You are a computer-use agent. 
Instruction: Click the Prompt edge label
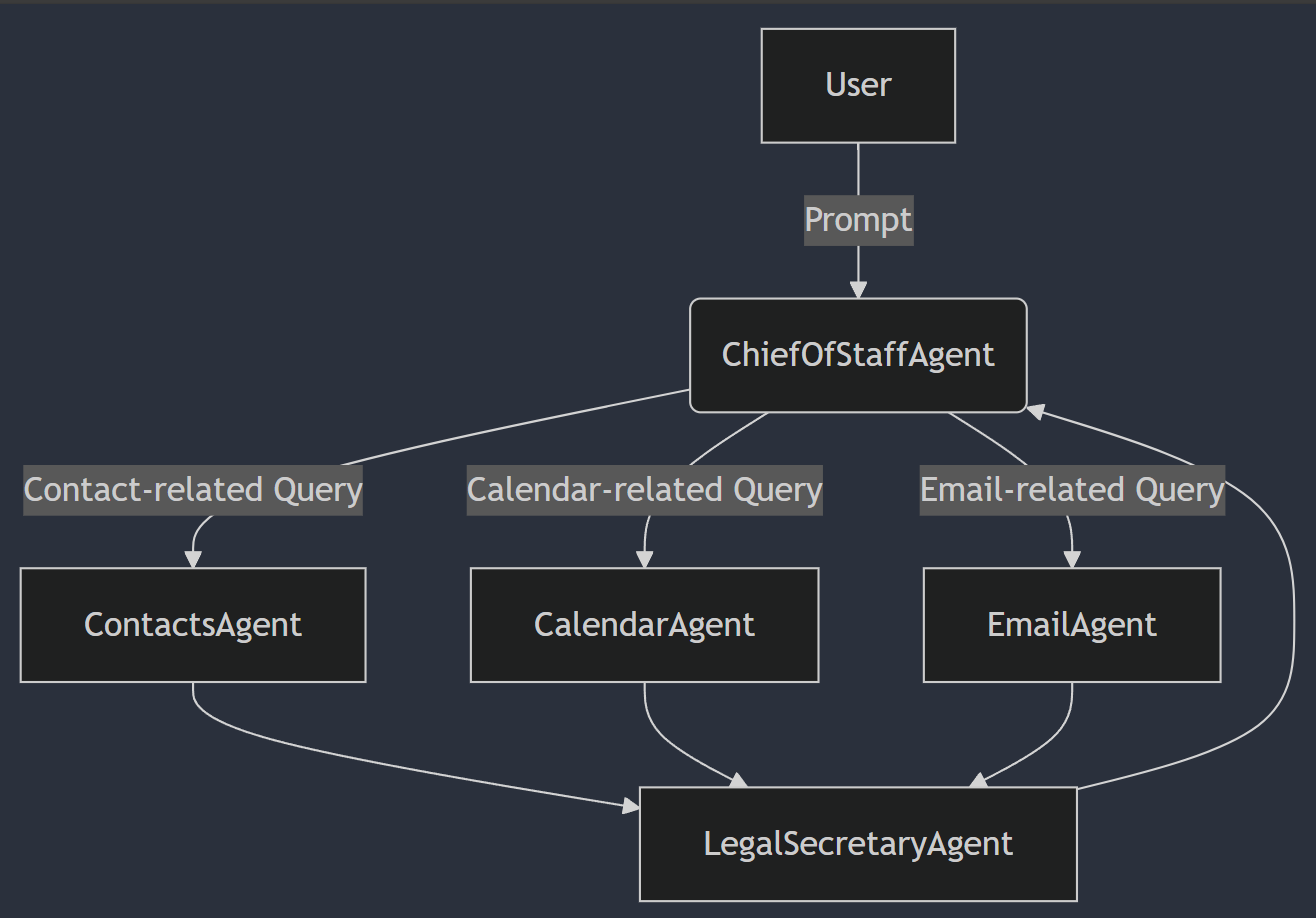(858, 220)
